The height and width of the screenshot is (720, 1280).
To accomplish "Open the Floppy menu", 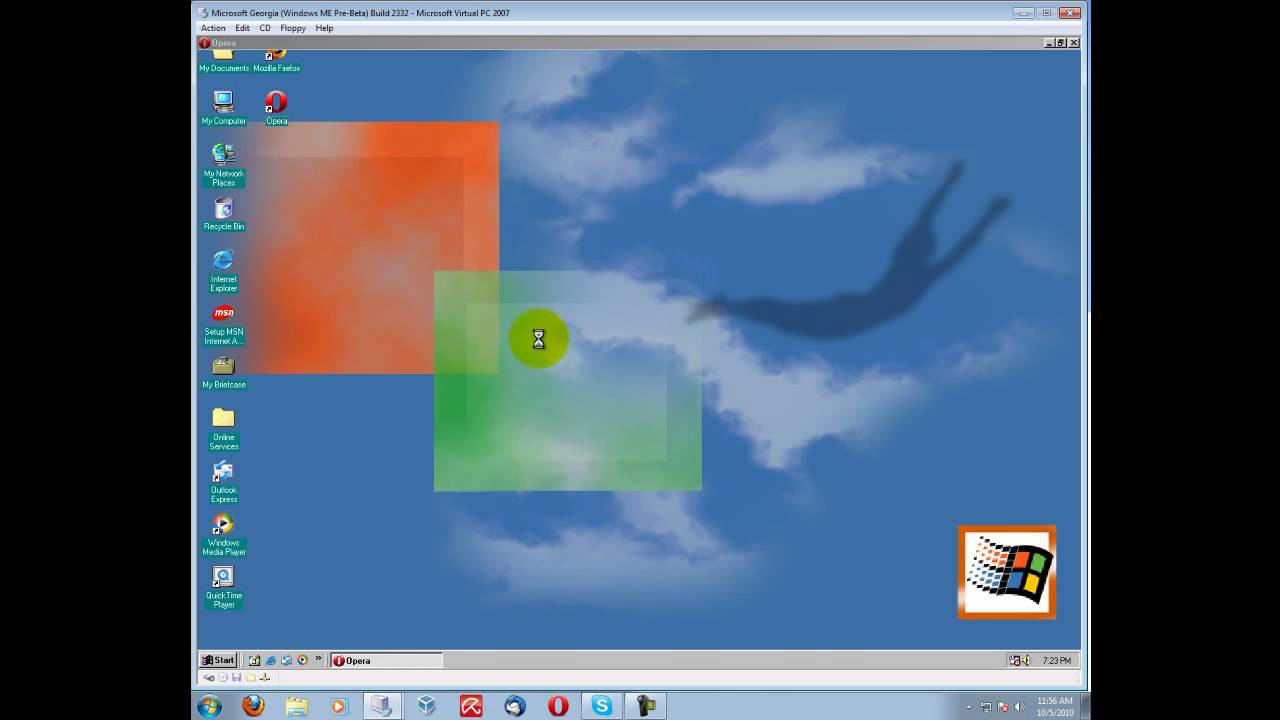I will click(x=292, y=28).
